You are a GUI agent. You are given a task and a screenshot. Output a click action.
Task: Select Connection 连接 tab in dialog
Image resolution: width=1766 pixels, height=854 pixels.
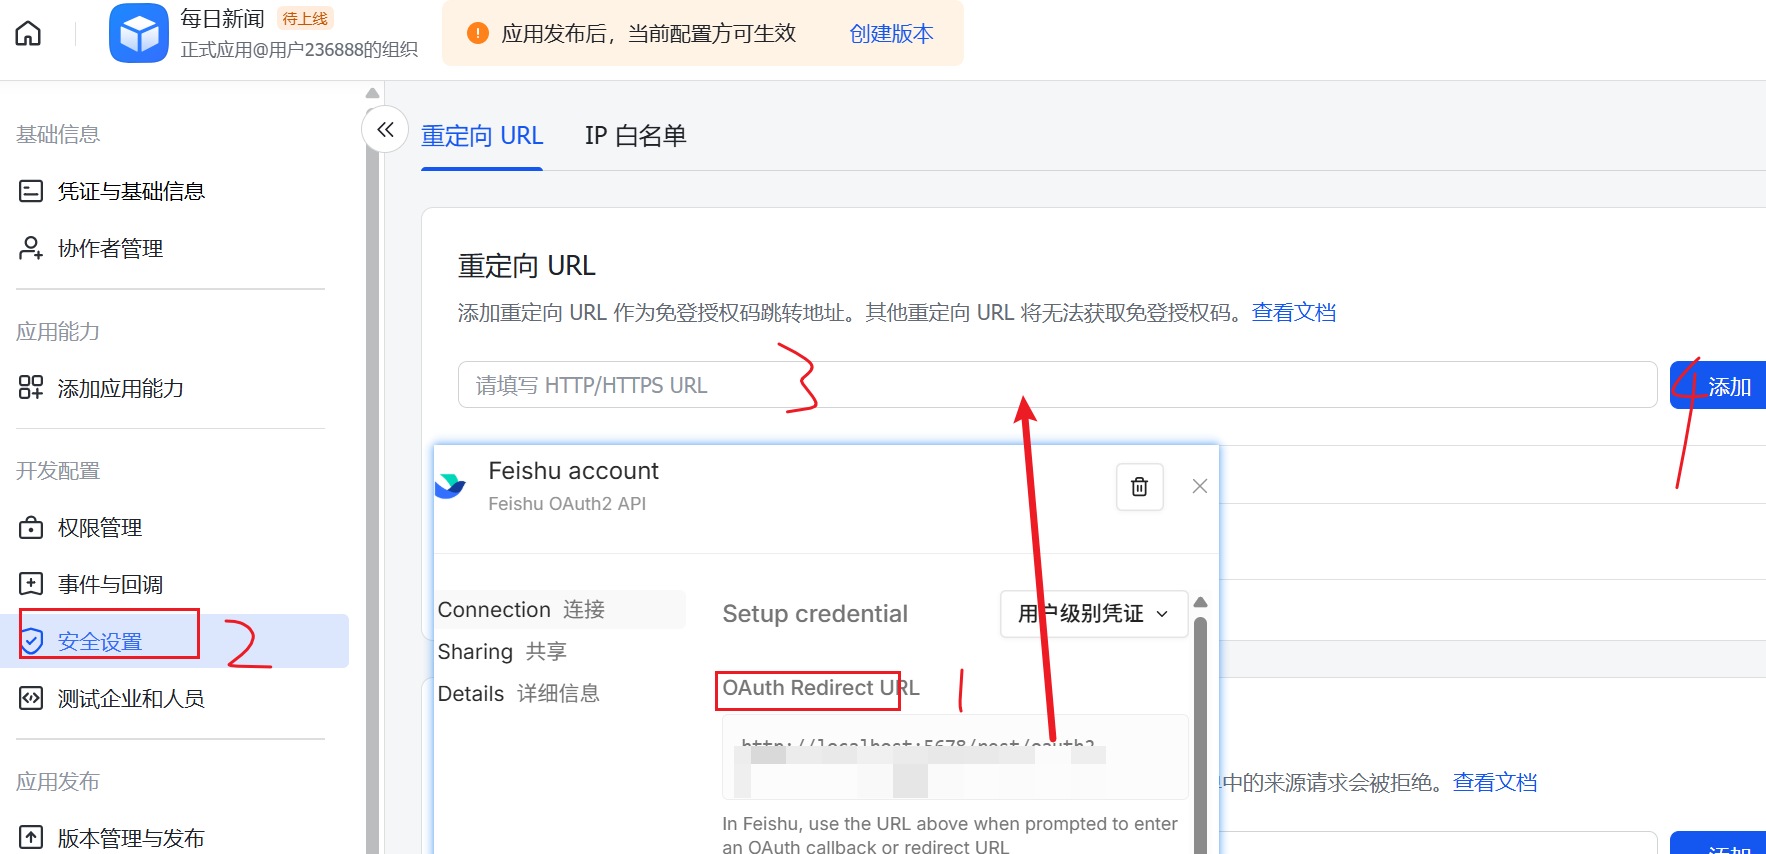pyautogui.click(x=560, y=610)
